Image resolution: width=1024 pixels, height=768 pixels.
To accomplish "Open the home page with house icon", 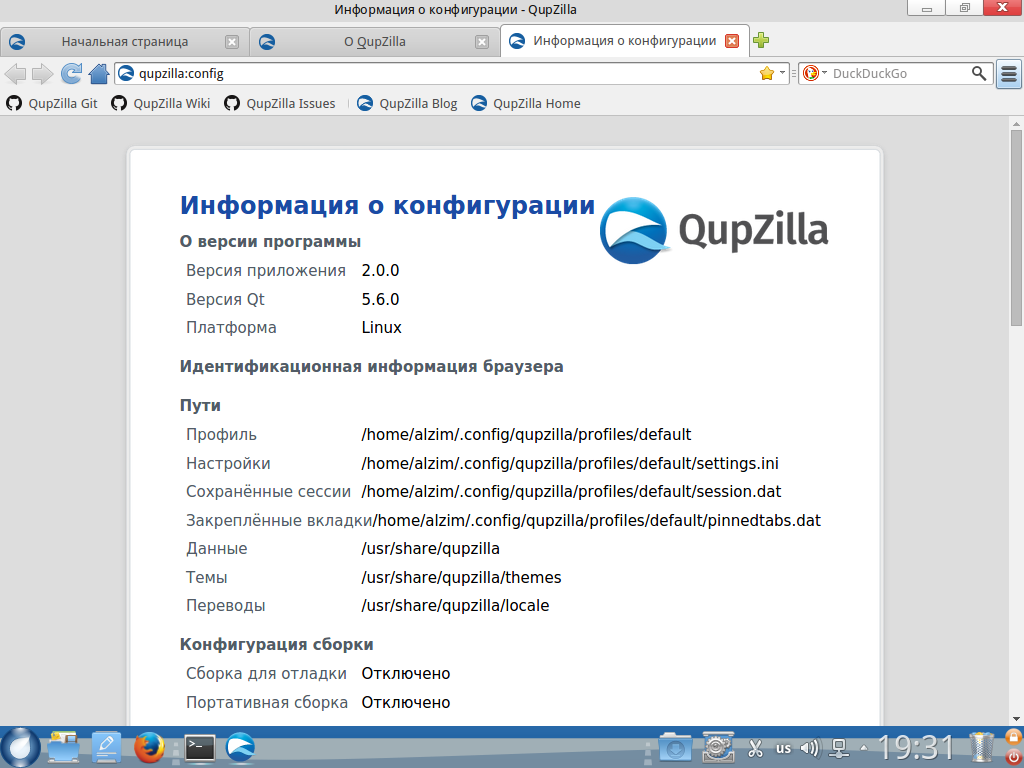I will [x=99, y=73].
